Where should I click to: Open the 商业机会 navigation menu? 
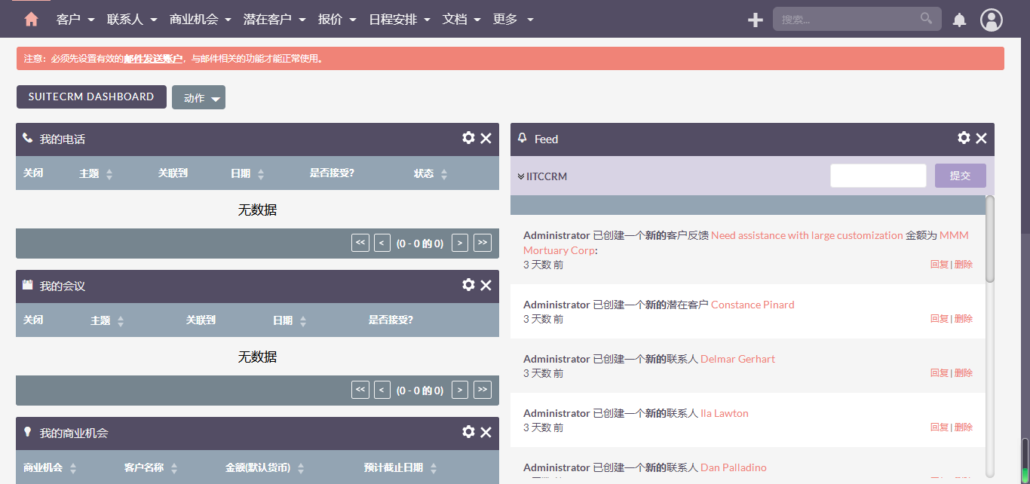(201, 19)
